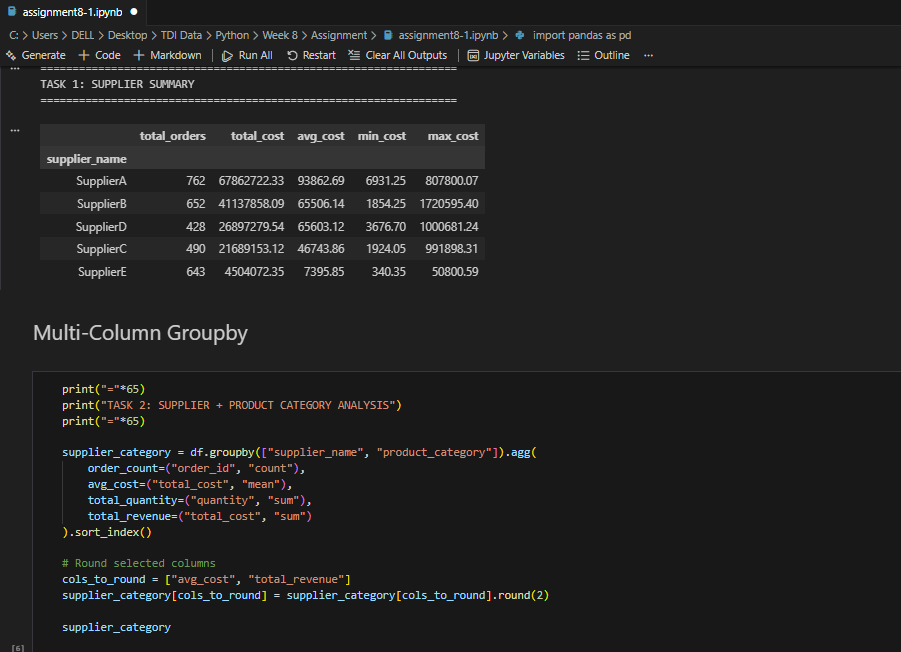Click the supplier_name index header

[x=87, y=159]
